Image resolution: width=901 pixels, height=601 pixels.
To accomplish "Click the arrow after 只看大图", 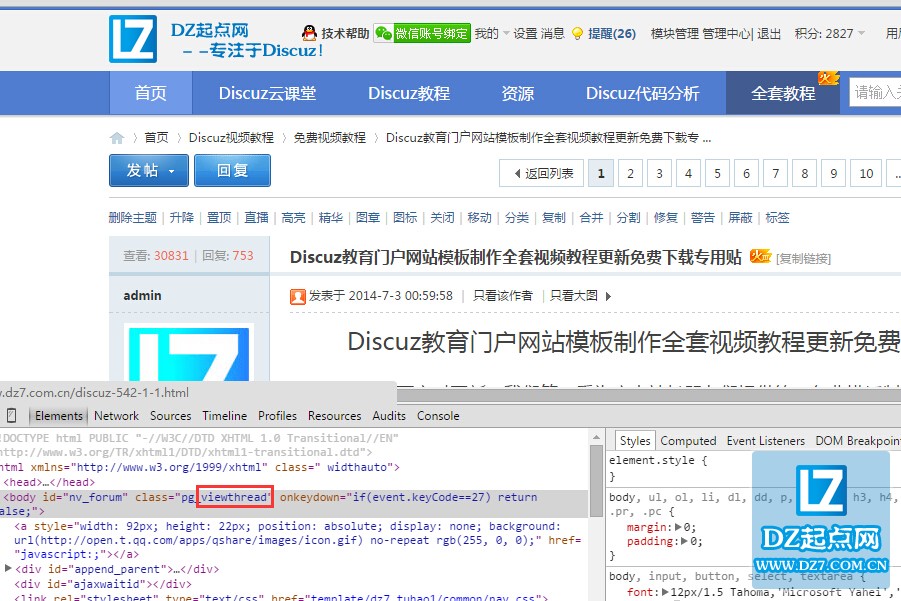I will 608,296.
